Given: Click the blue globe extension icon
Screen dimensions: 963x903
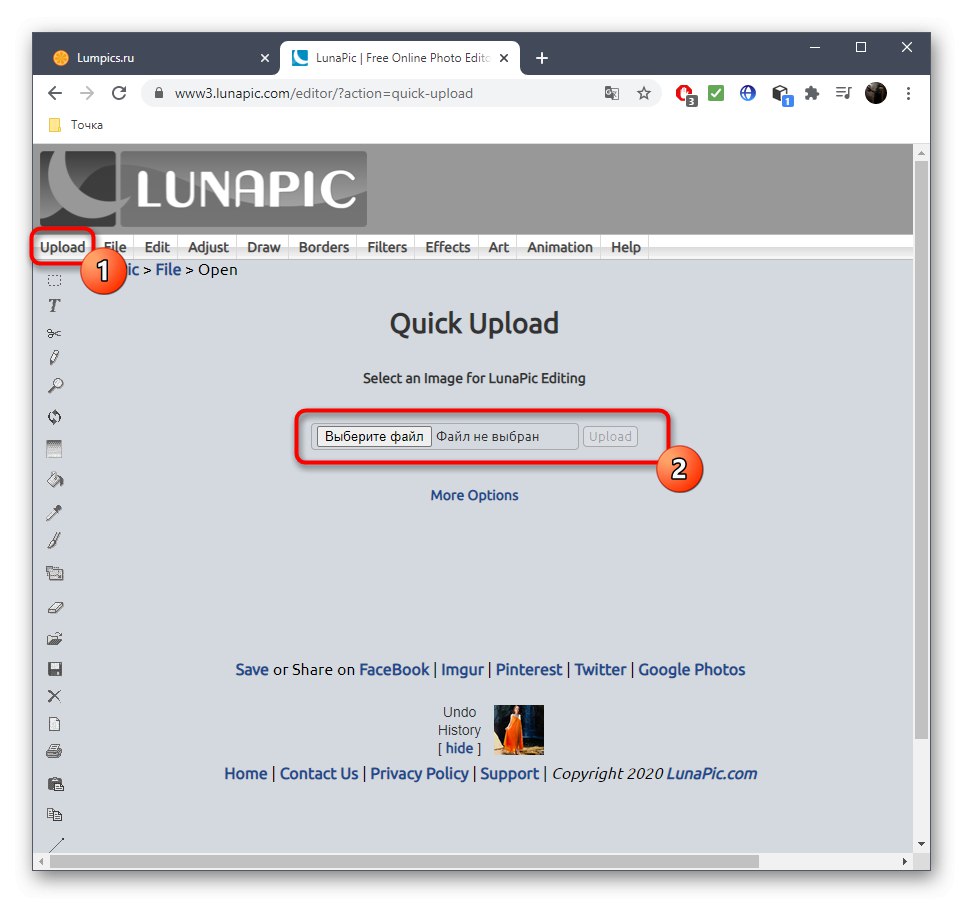Looking at the screenshot, I should [747, 93].
